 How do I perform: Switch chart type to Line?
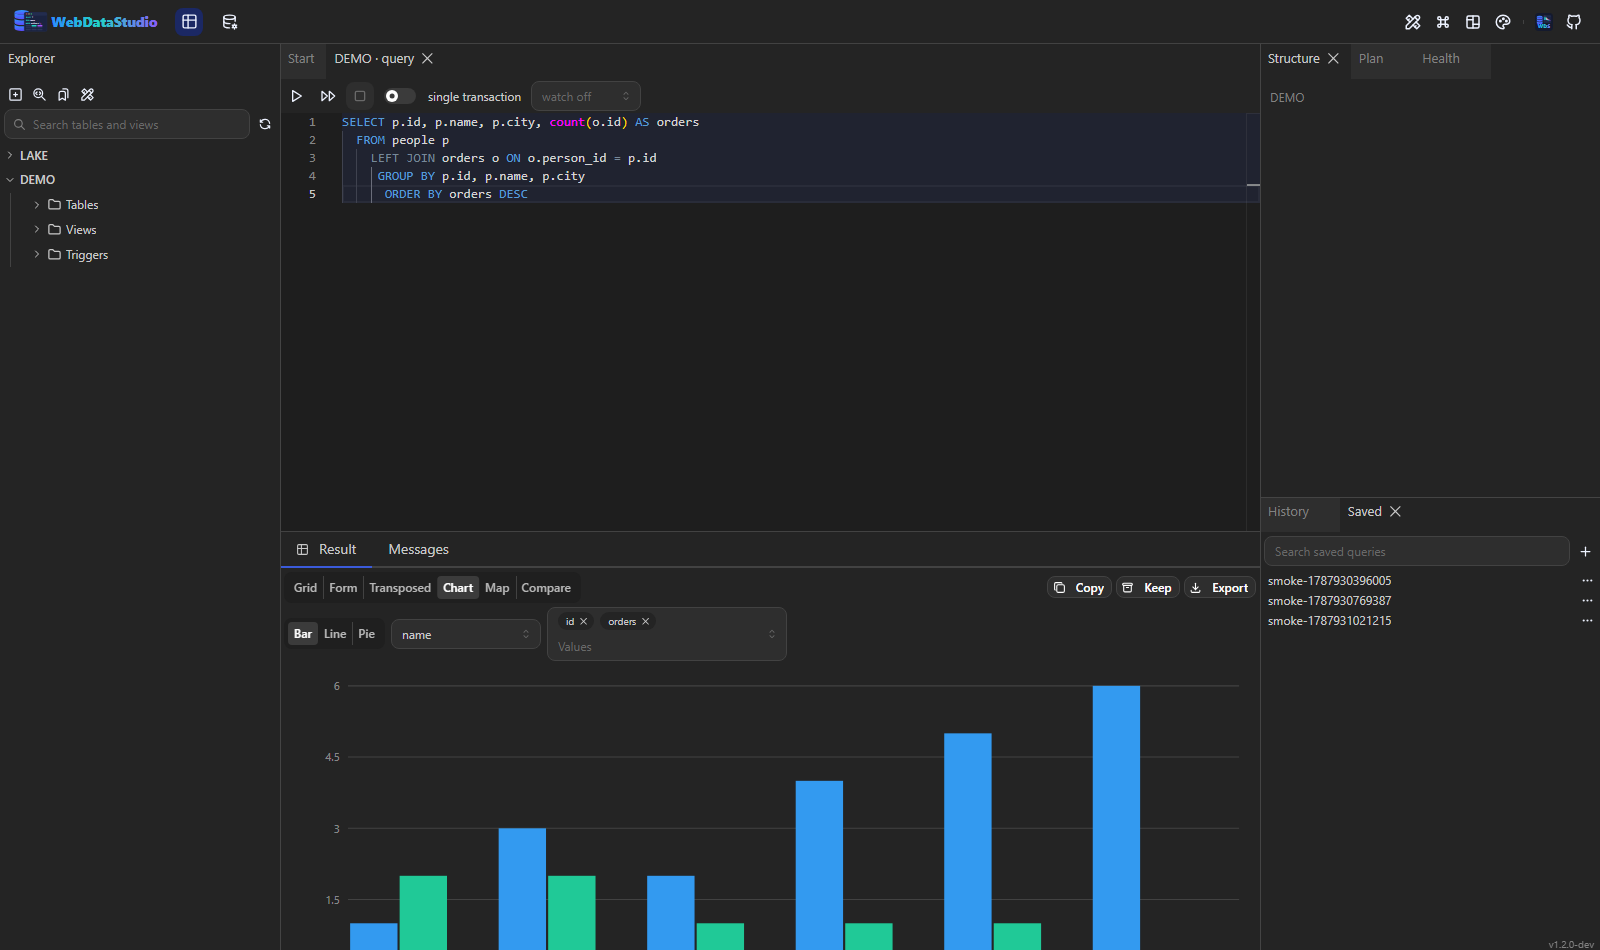335,634
